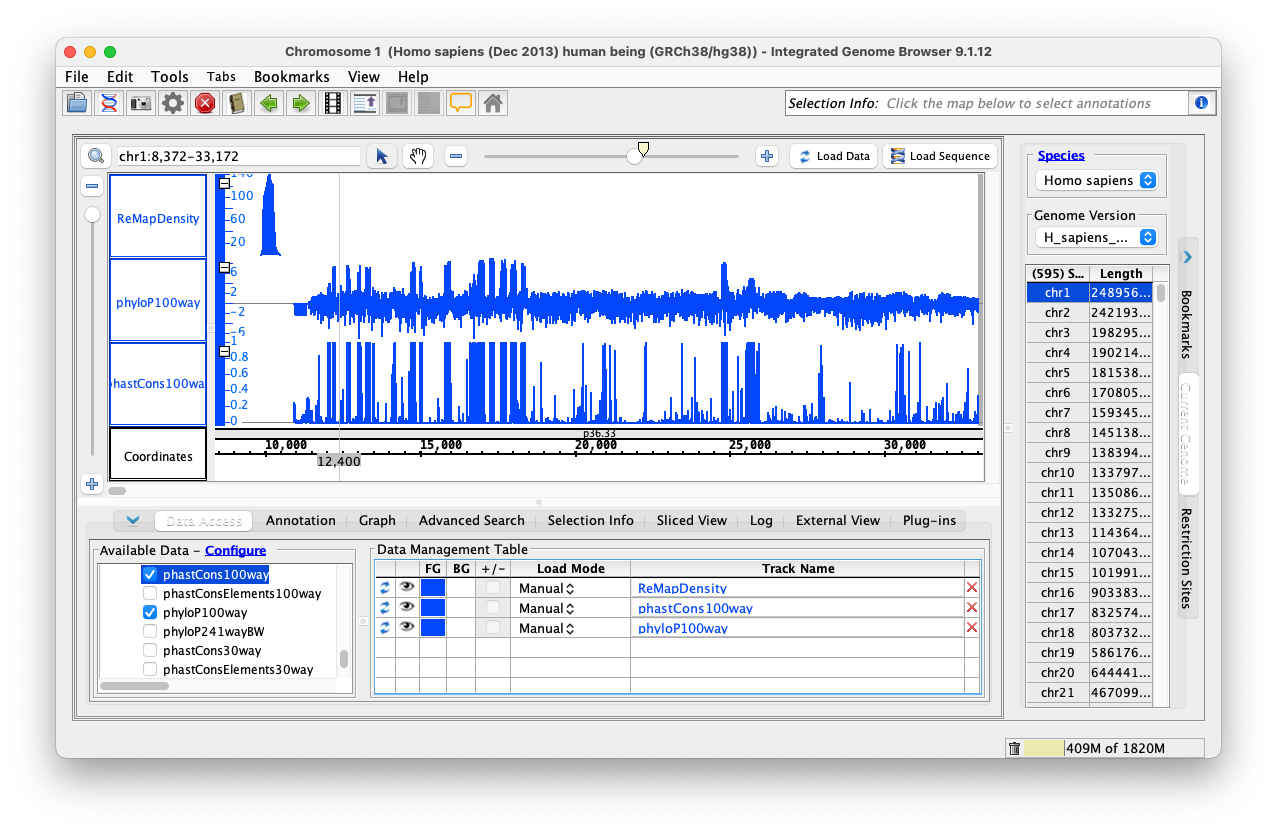Hide phastCons100way track using eye icon
Screen dimensions: 1277x832
[407, 608]
